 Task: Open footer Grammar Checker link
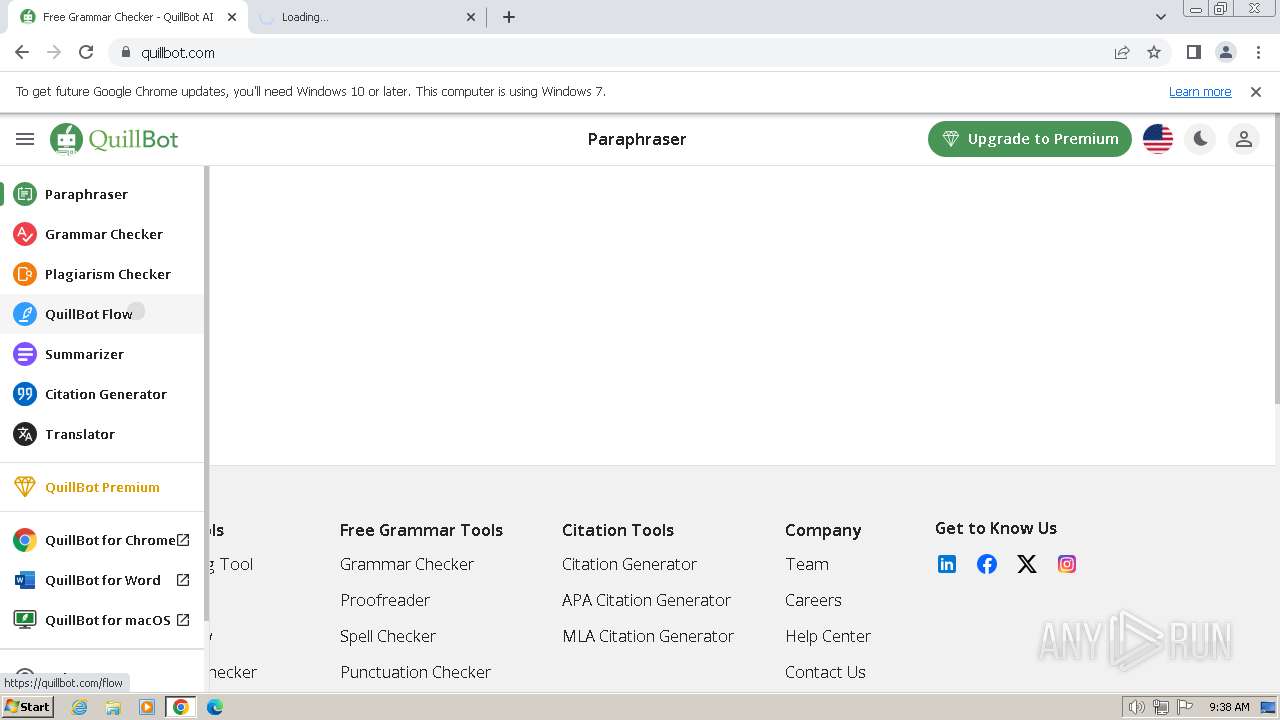point(407,564)
